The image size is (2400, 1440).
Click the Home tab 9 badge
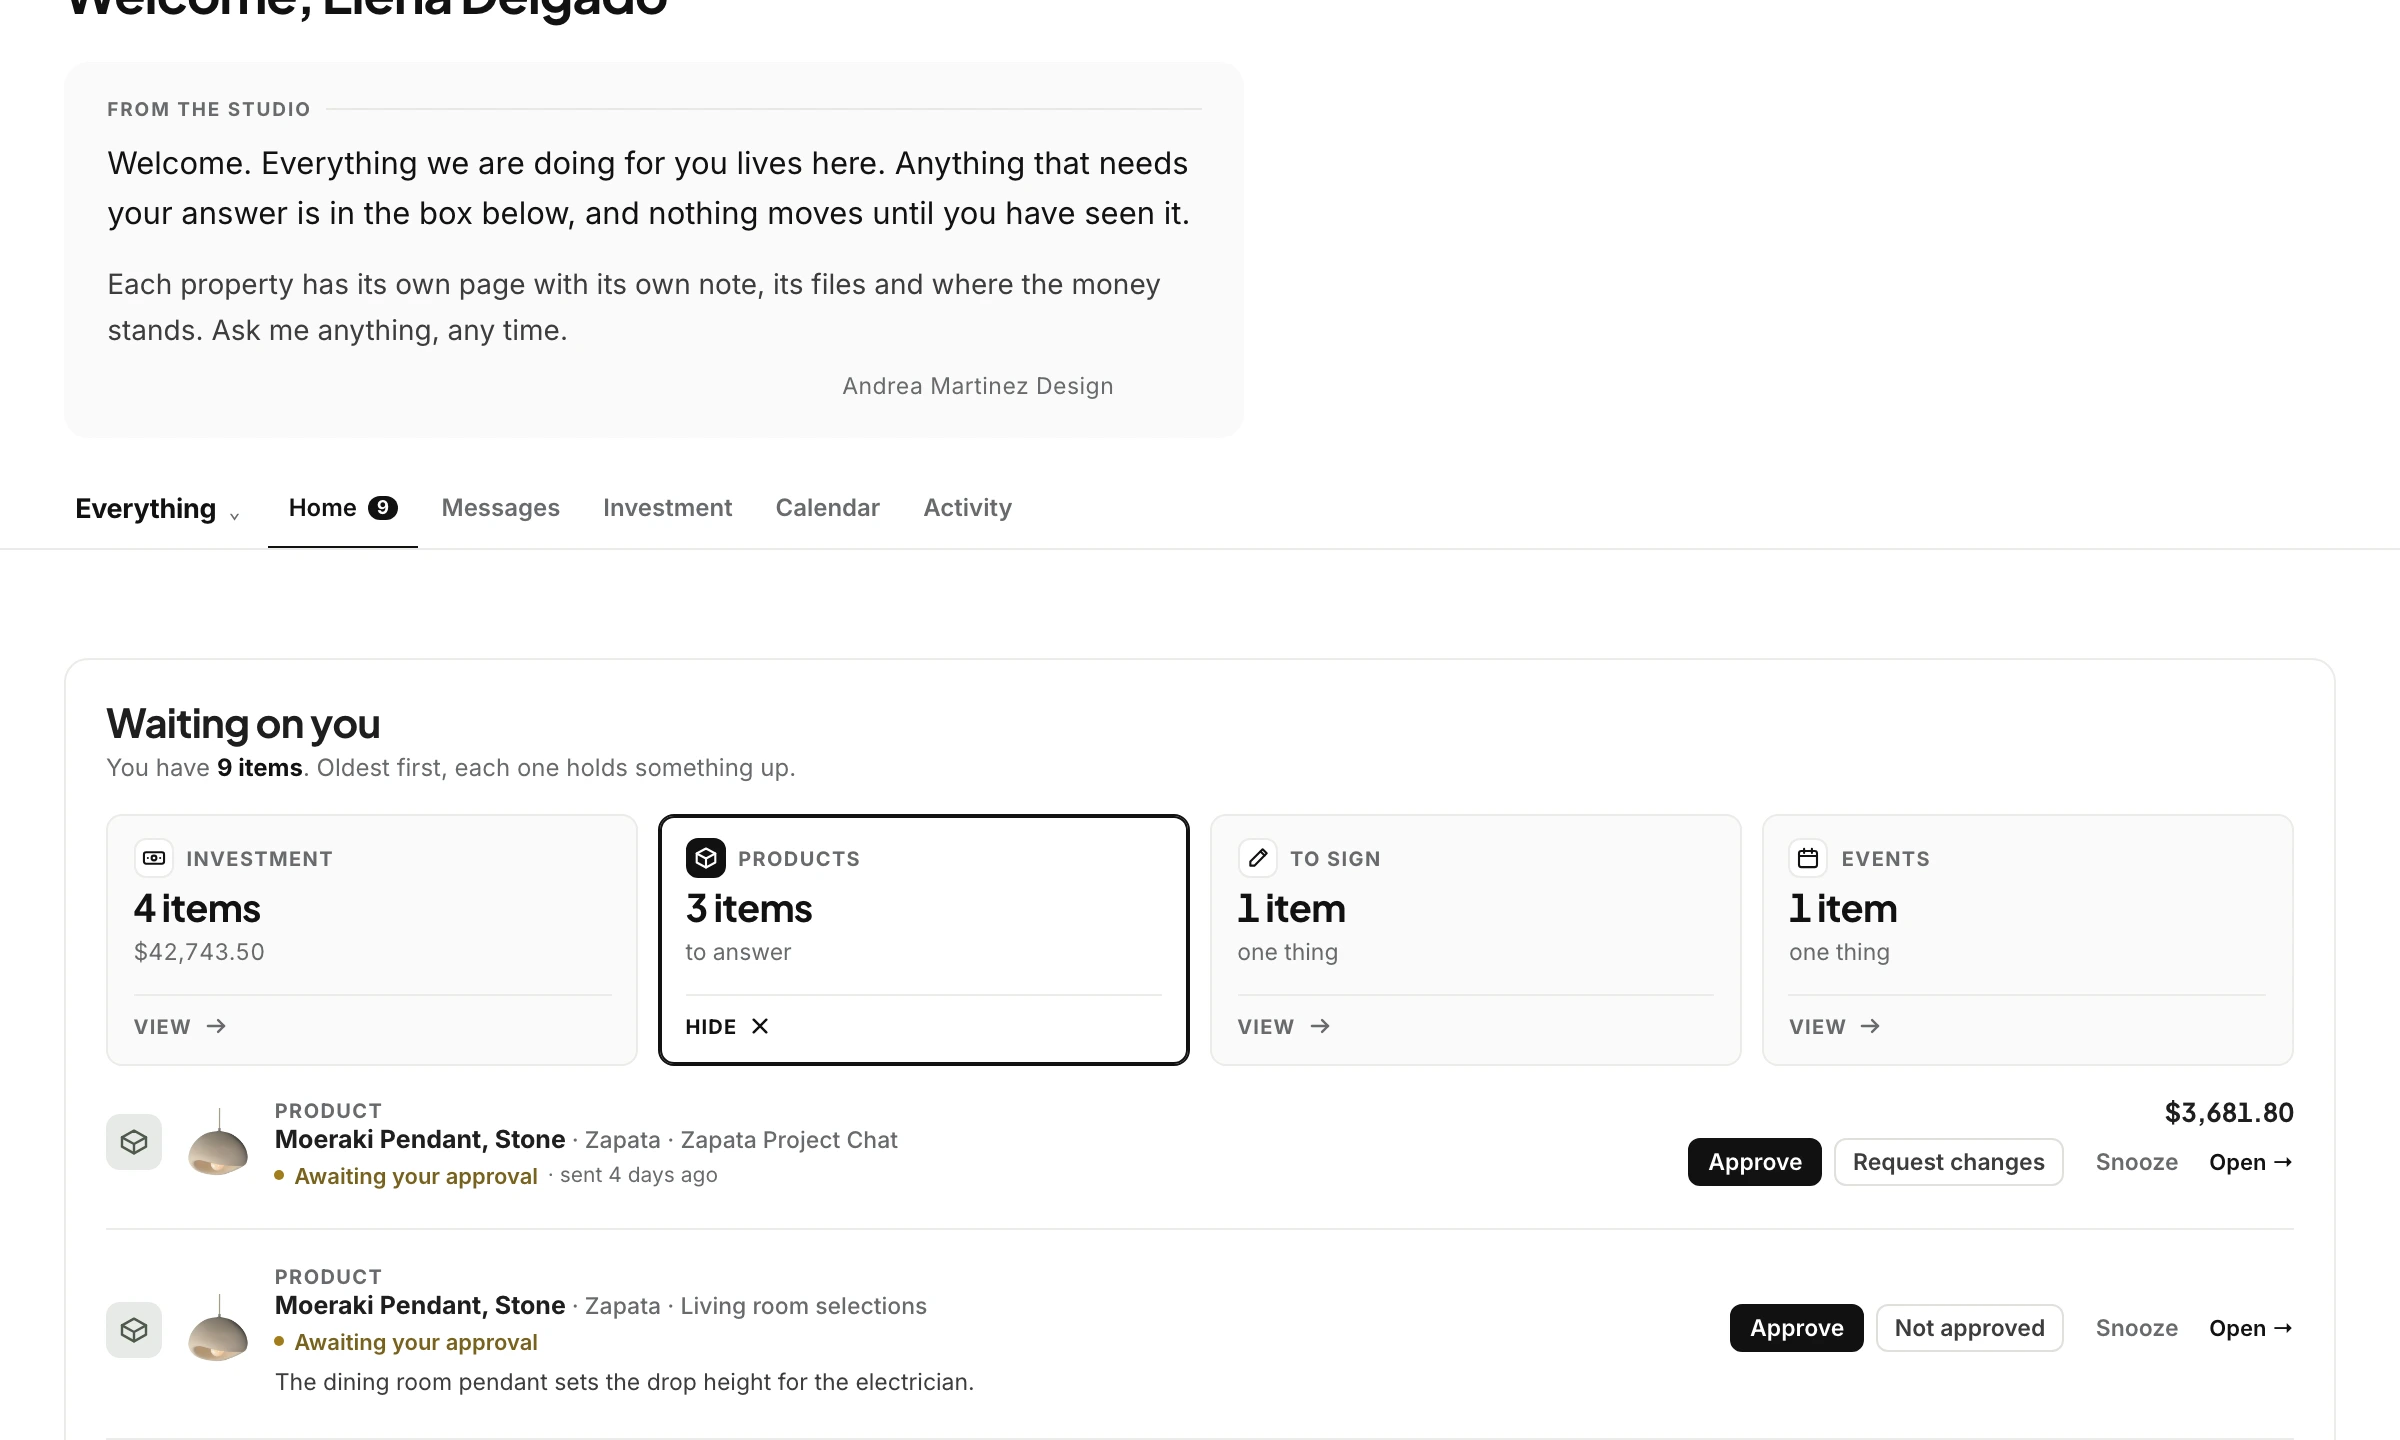pyautogui.click(x=382, y=508)
